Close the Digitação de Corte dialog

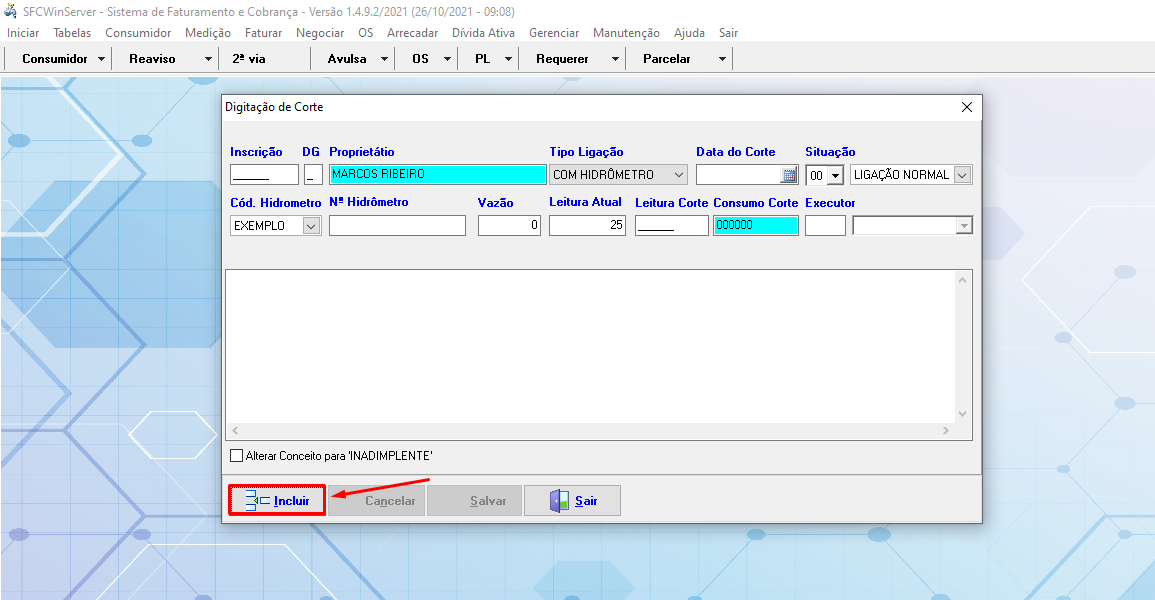[x=966, y=107]
